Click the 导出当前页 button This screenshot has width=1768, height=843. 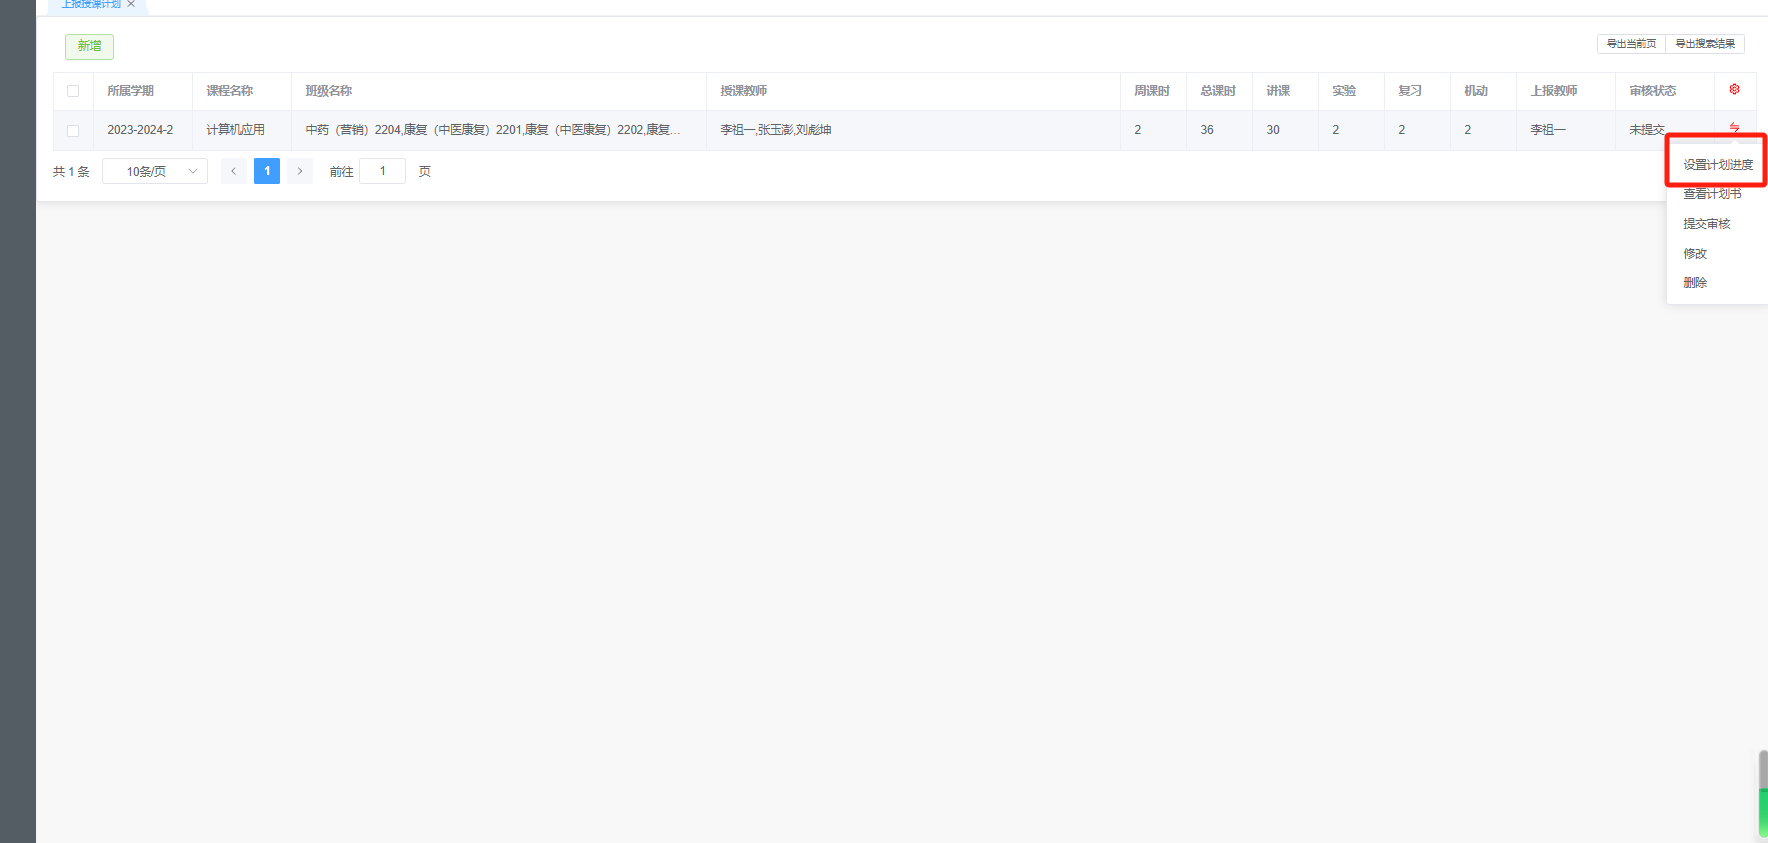click(x=1631, y=44)
